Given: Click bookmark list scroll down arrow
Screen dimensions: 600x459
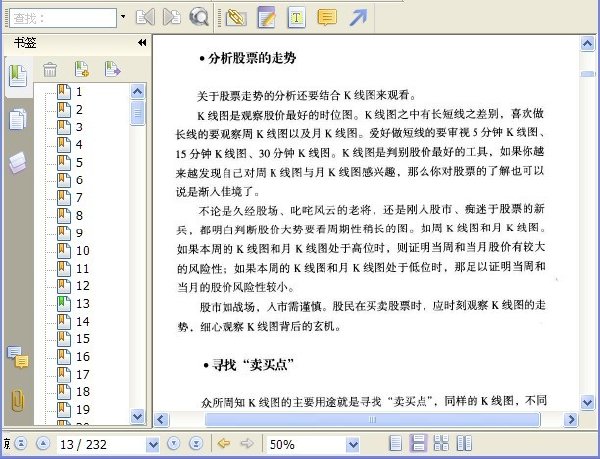Looking at the screenshot, I should tap(137, 416).
